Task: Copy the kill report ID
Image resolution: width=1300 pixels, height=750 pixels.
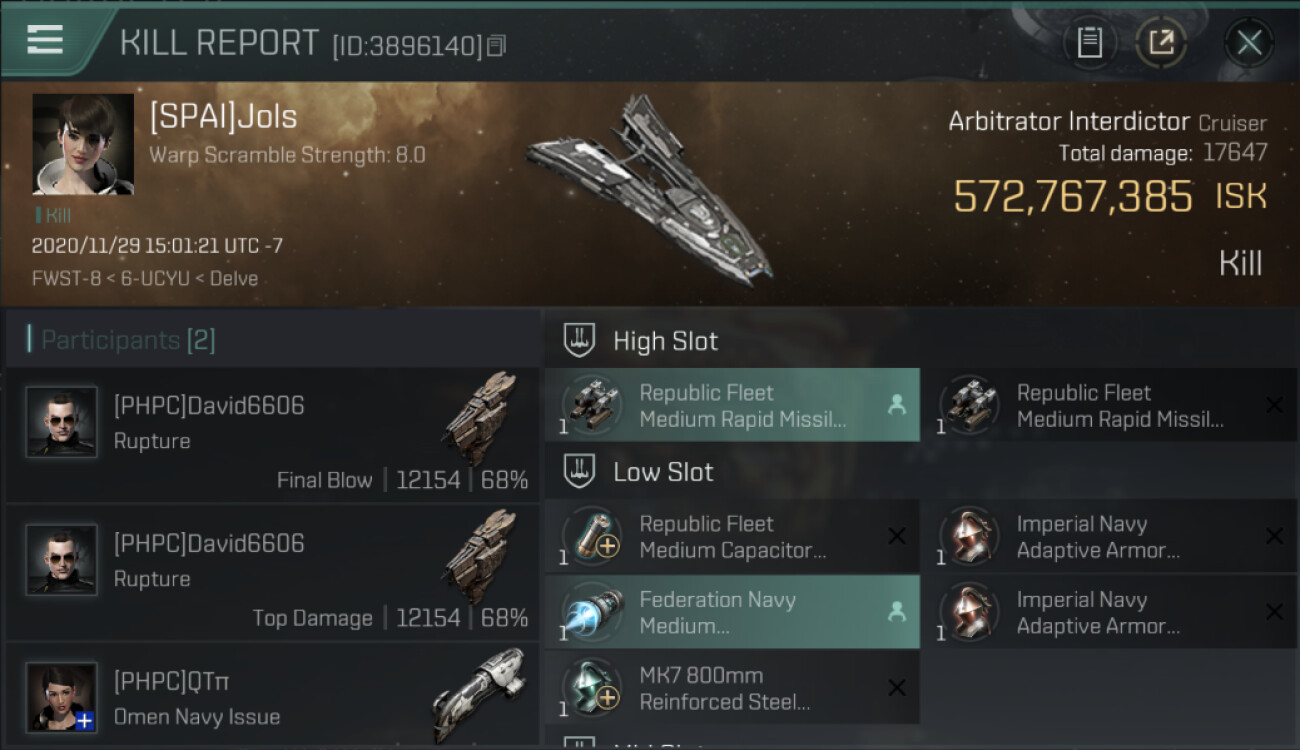Action: coord(497,45)
